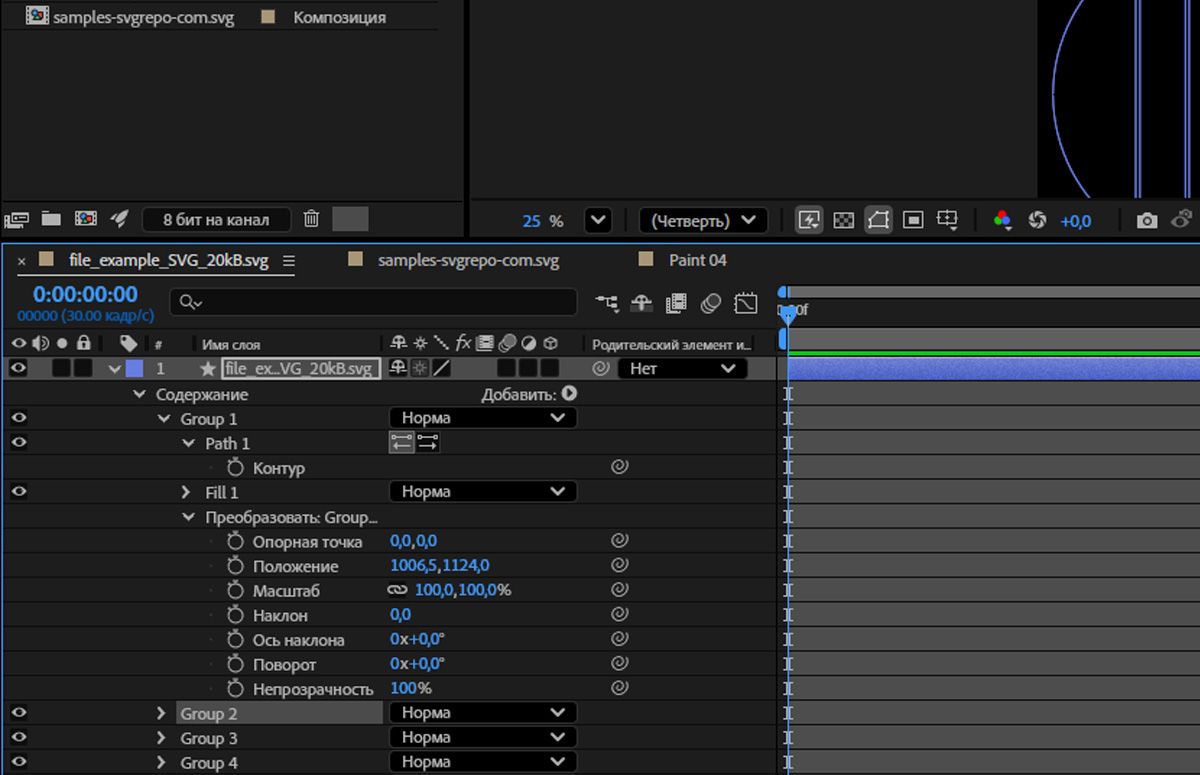Viewport: 1200px width, 775px height.
Task: Toggle visibility of Fill 1
Action: click(18, 491)
